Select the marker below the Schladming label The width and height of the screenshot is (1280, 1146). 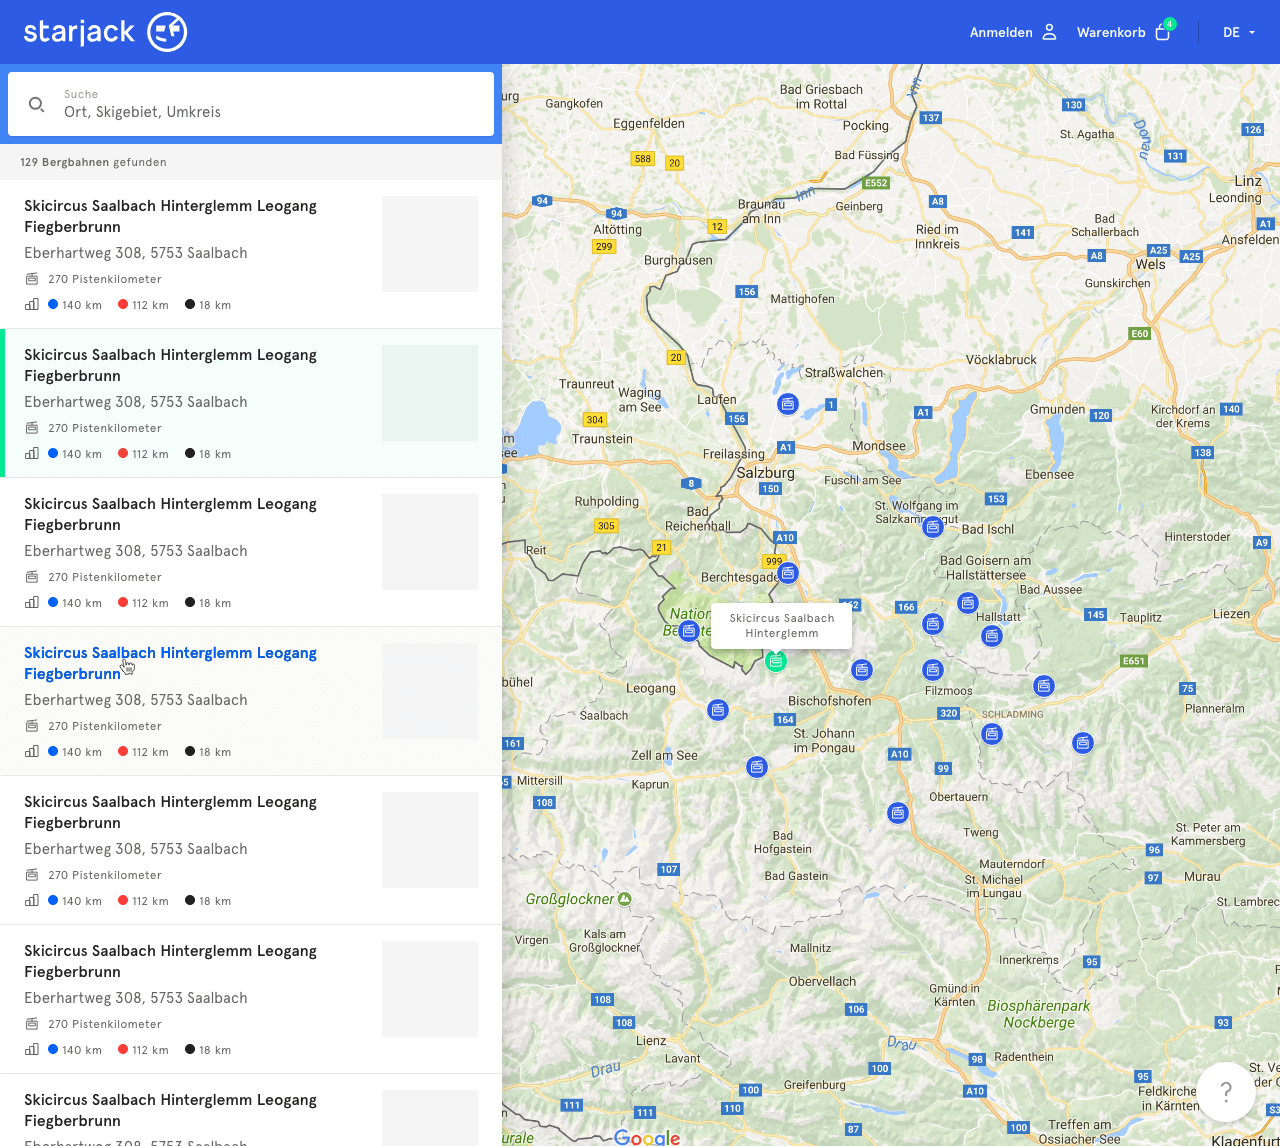[992, 734]
